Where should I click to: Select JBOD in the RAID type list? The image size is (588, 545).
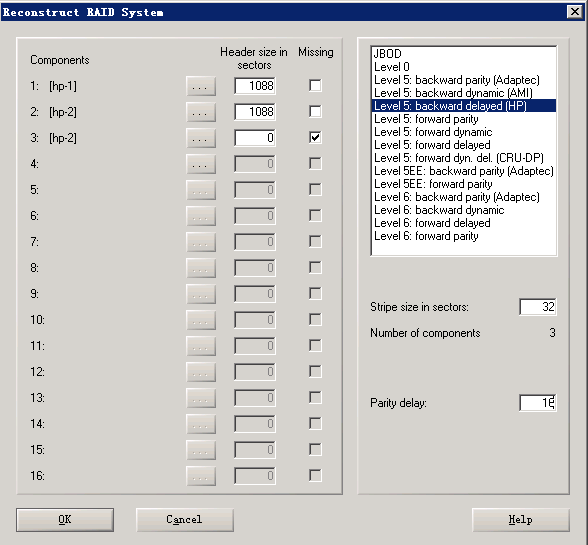[x=464, y=54]
